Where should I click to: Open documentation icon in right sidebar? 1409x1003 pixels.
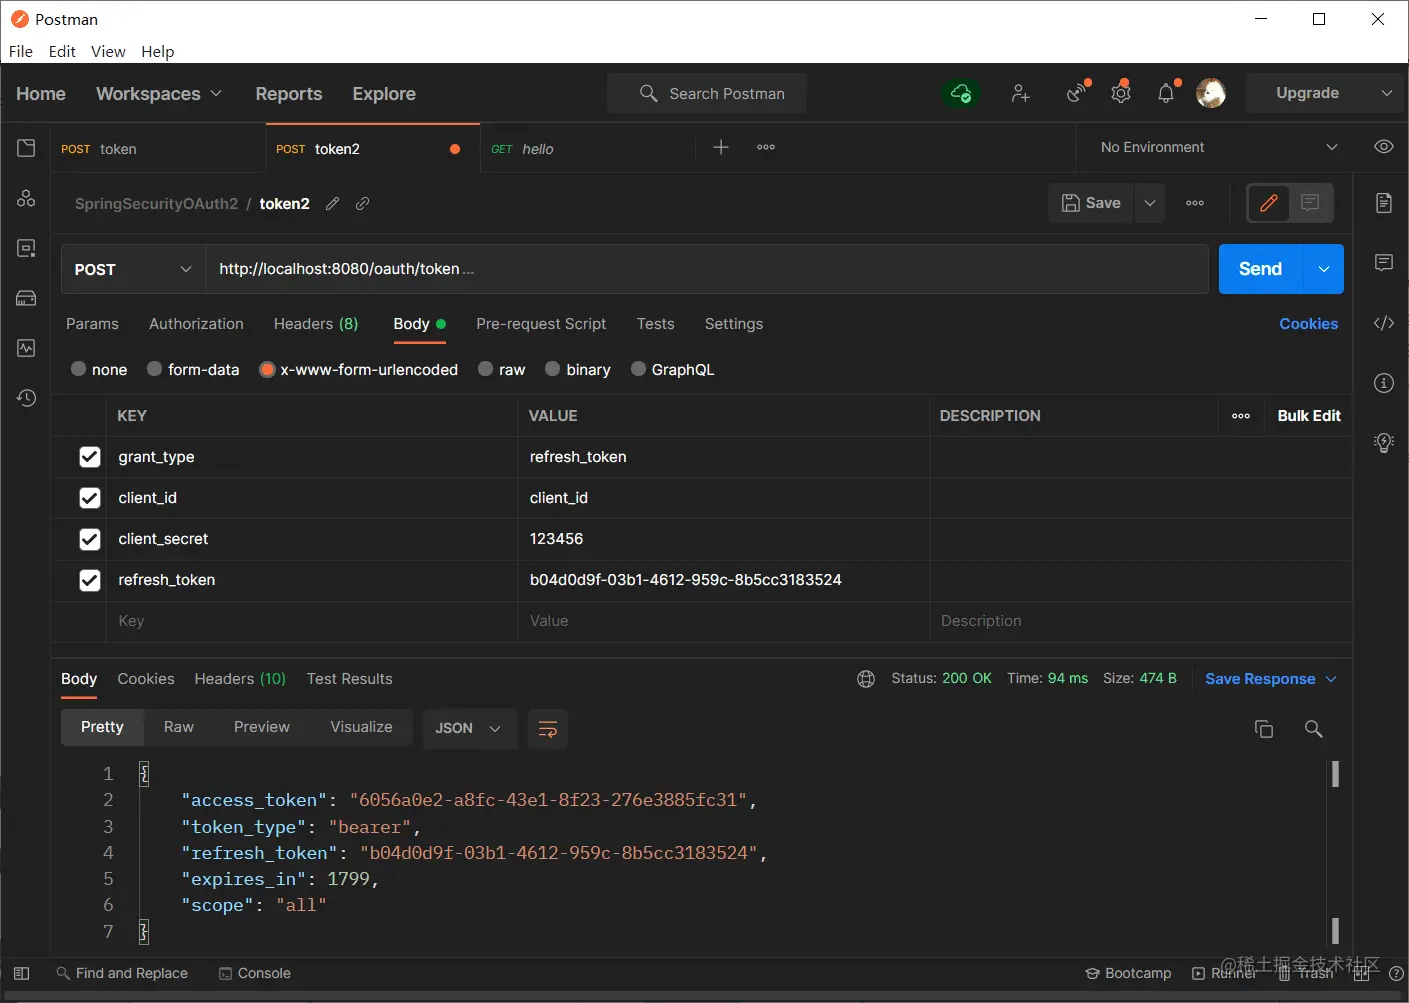point(1384,203)
